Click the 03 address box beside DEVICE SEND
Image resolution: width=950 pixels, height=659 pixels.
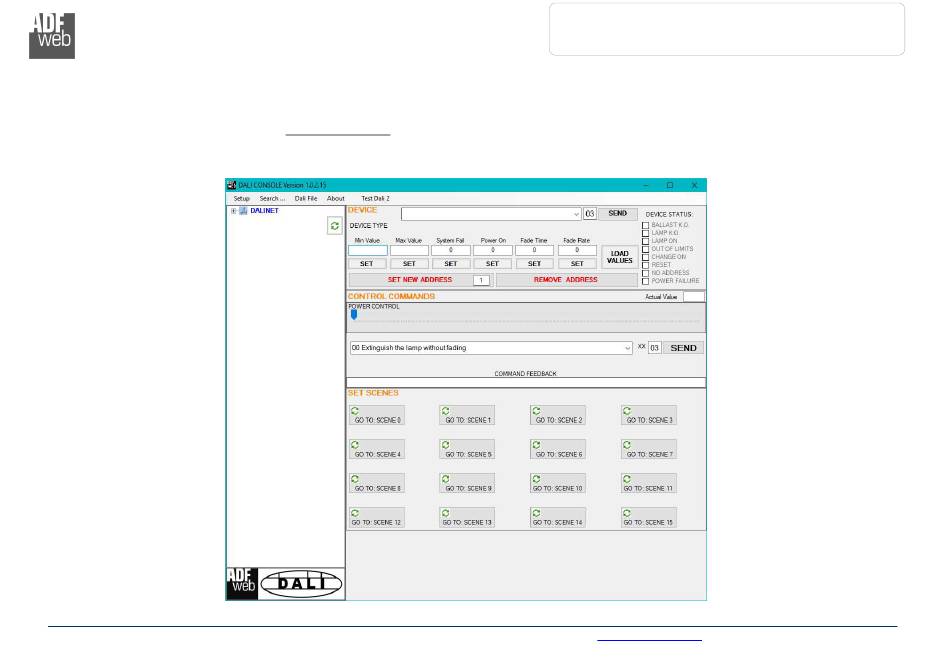point(590,213)
